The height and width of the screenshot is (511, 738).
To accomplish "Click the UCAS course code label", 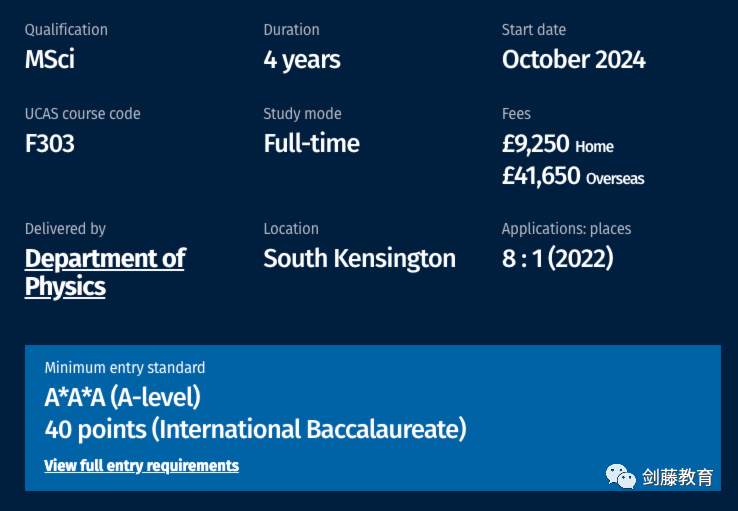I will pos(82,114).
